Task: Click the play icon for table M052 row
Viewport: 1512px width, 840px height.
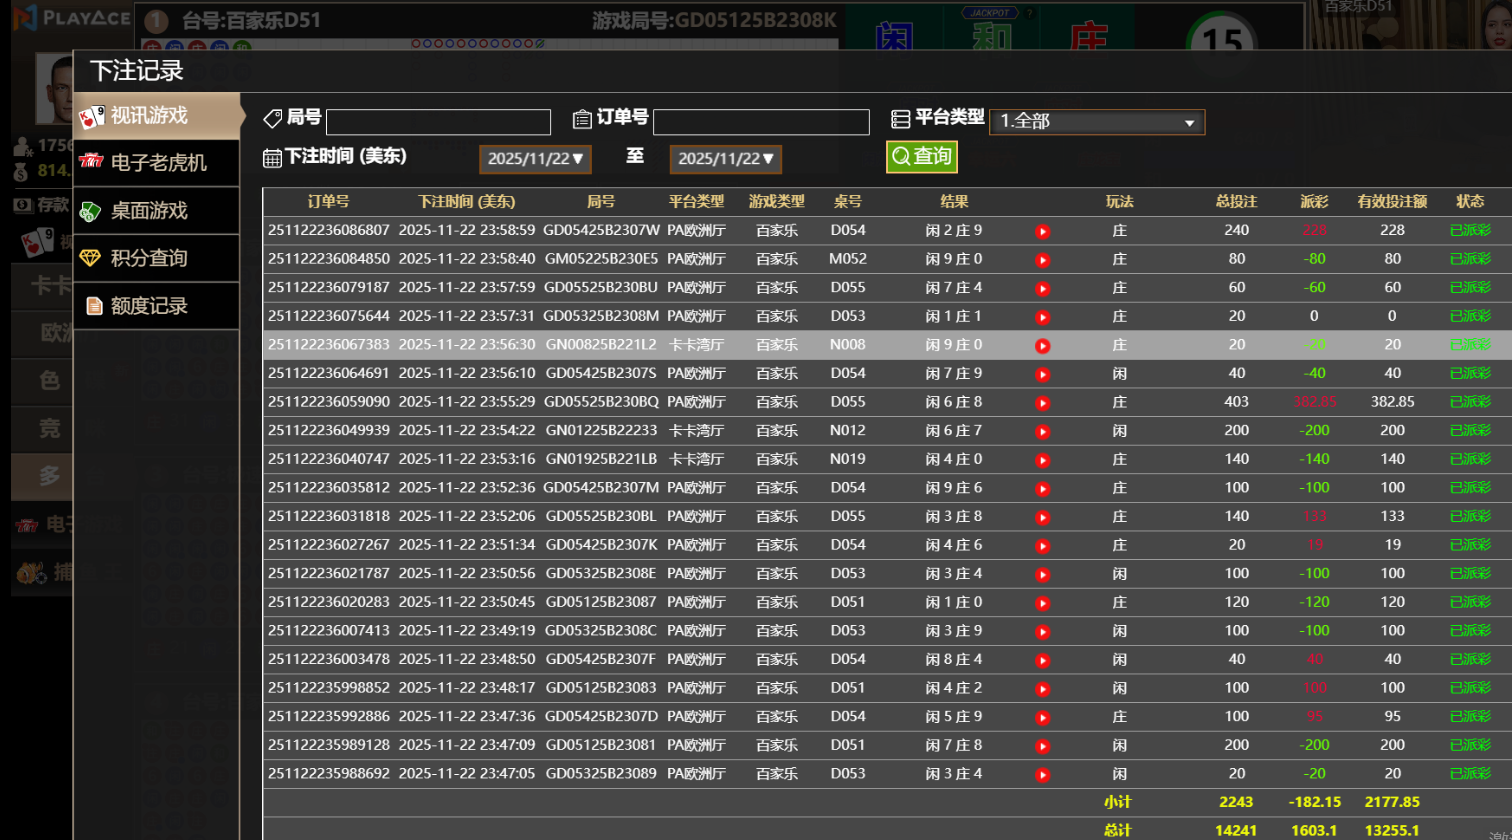Action: 1042,260
